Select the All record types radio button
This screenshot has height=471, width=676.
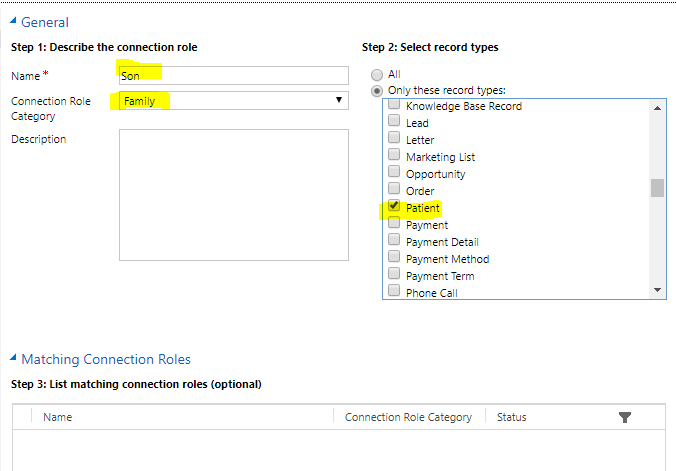click(x=377, y=75)
